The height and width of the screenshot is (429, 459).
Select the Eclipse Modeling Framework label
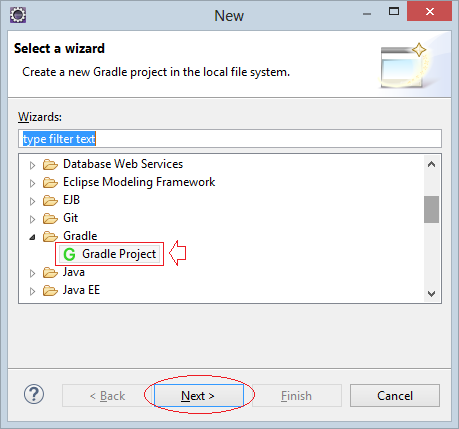139,182
